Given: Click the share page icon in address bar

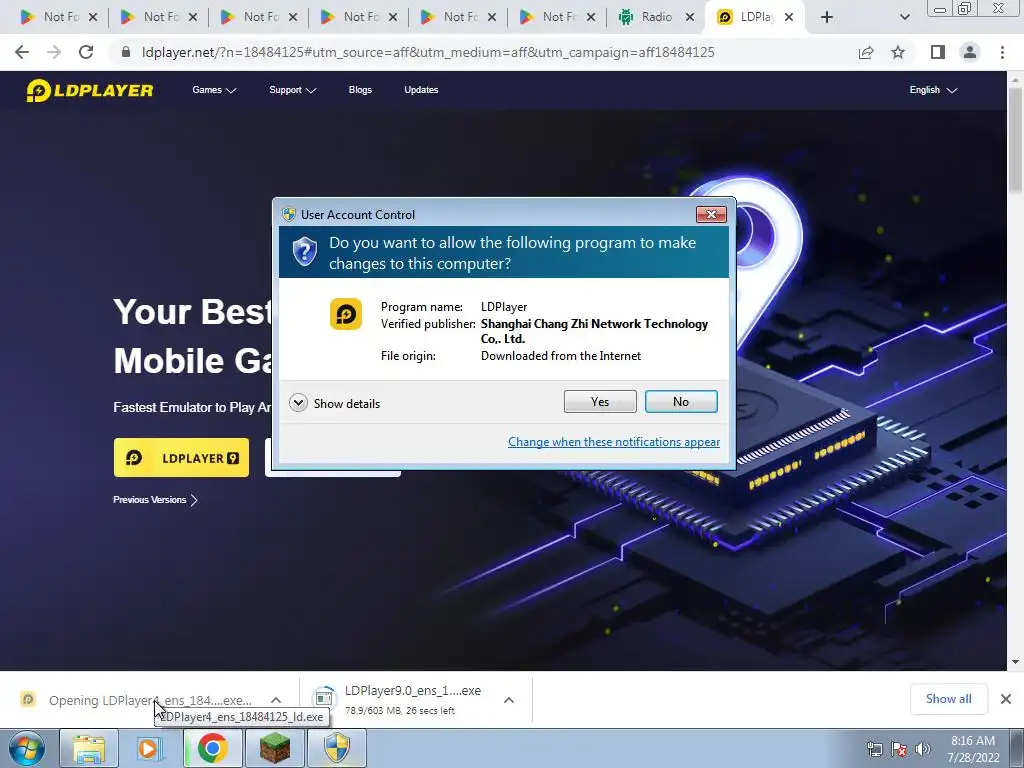Looking at the screenshot, I should pyautogui.click(x=866, y=52).
